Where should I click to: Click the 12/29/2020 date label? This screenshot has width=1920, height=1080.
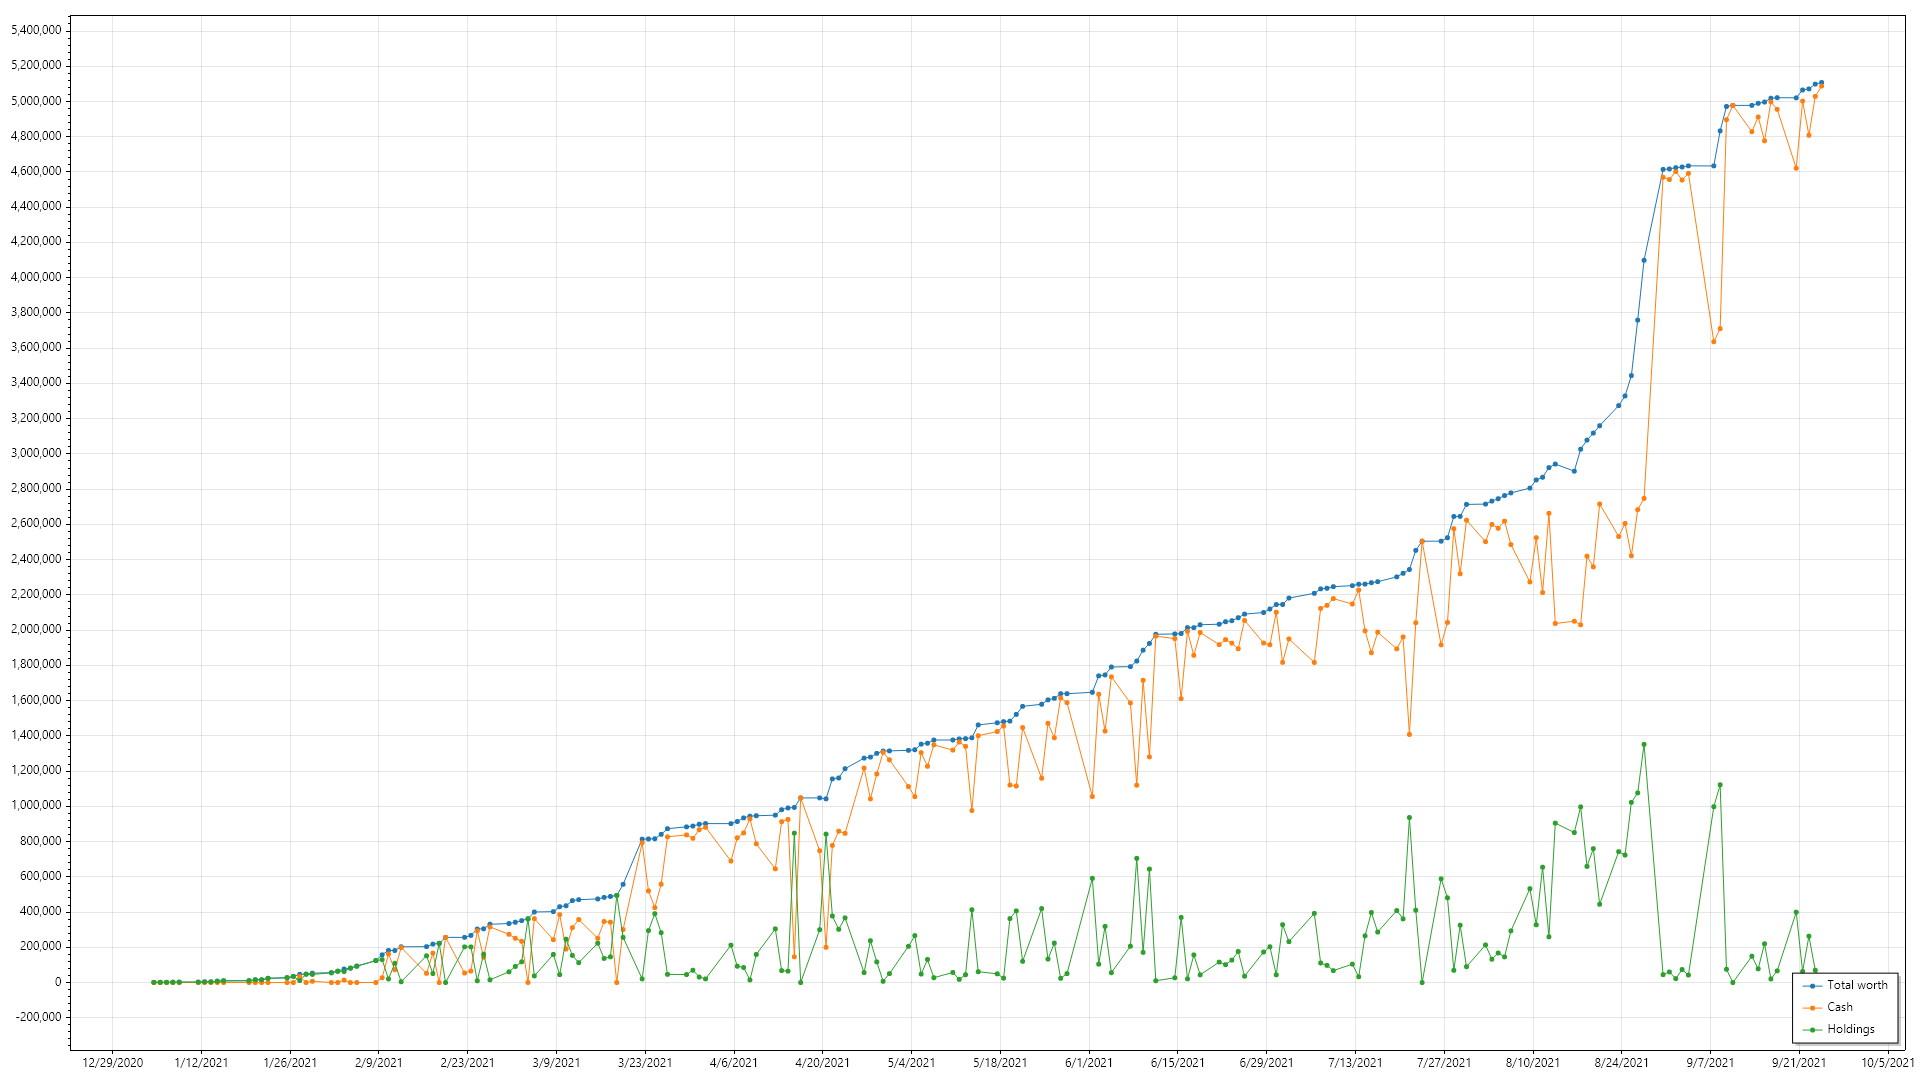click(x=112, y=1063)
